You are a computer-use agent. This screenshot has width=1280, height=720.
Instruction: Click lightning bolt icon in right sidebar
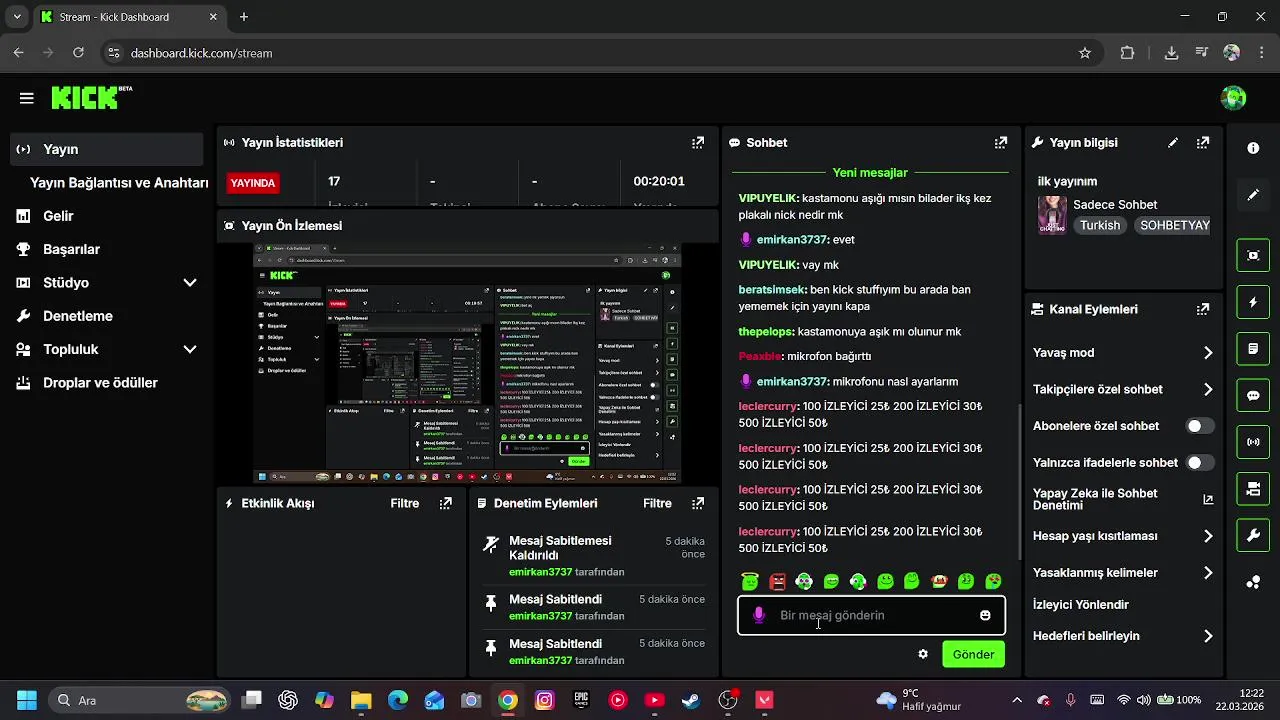(1253, 302)
